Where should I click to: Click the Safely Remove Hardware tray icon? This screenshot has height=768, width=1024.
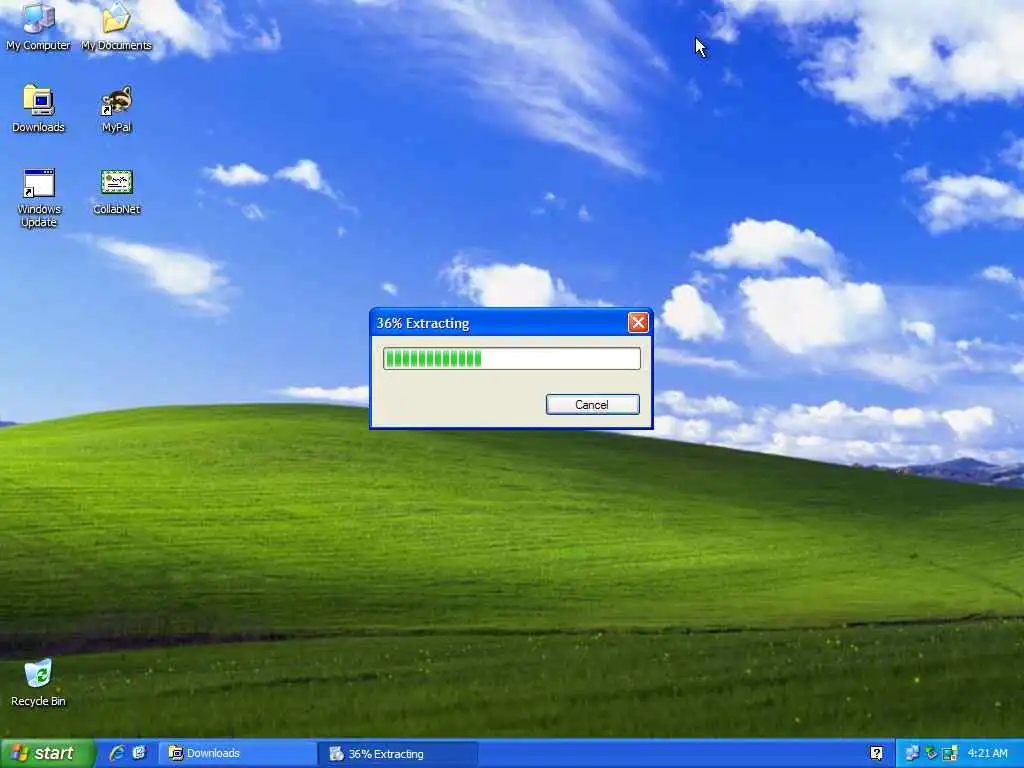931,753
